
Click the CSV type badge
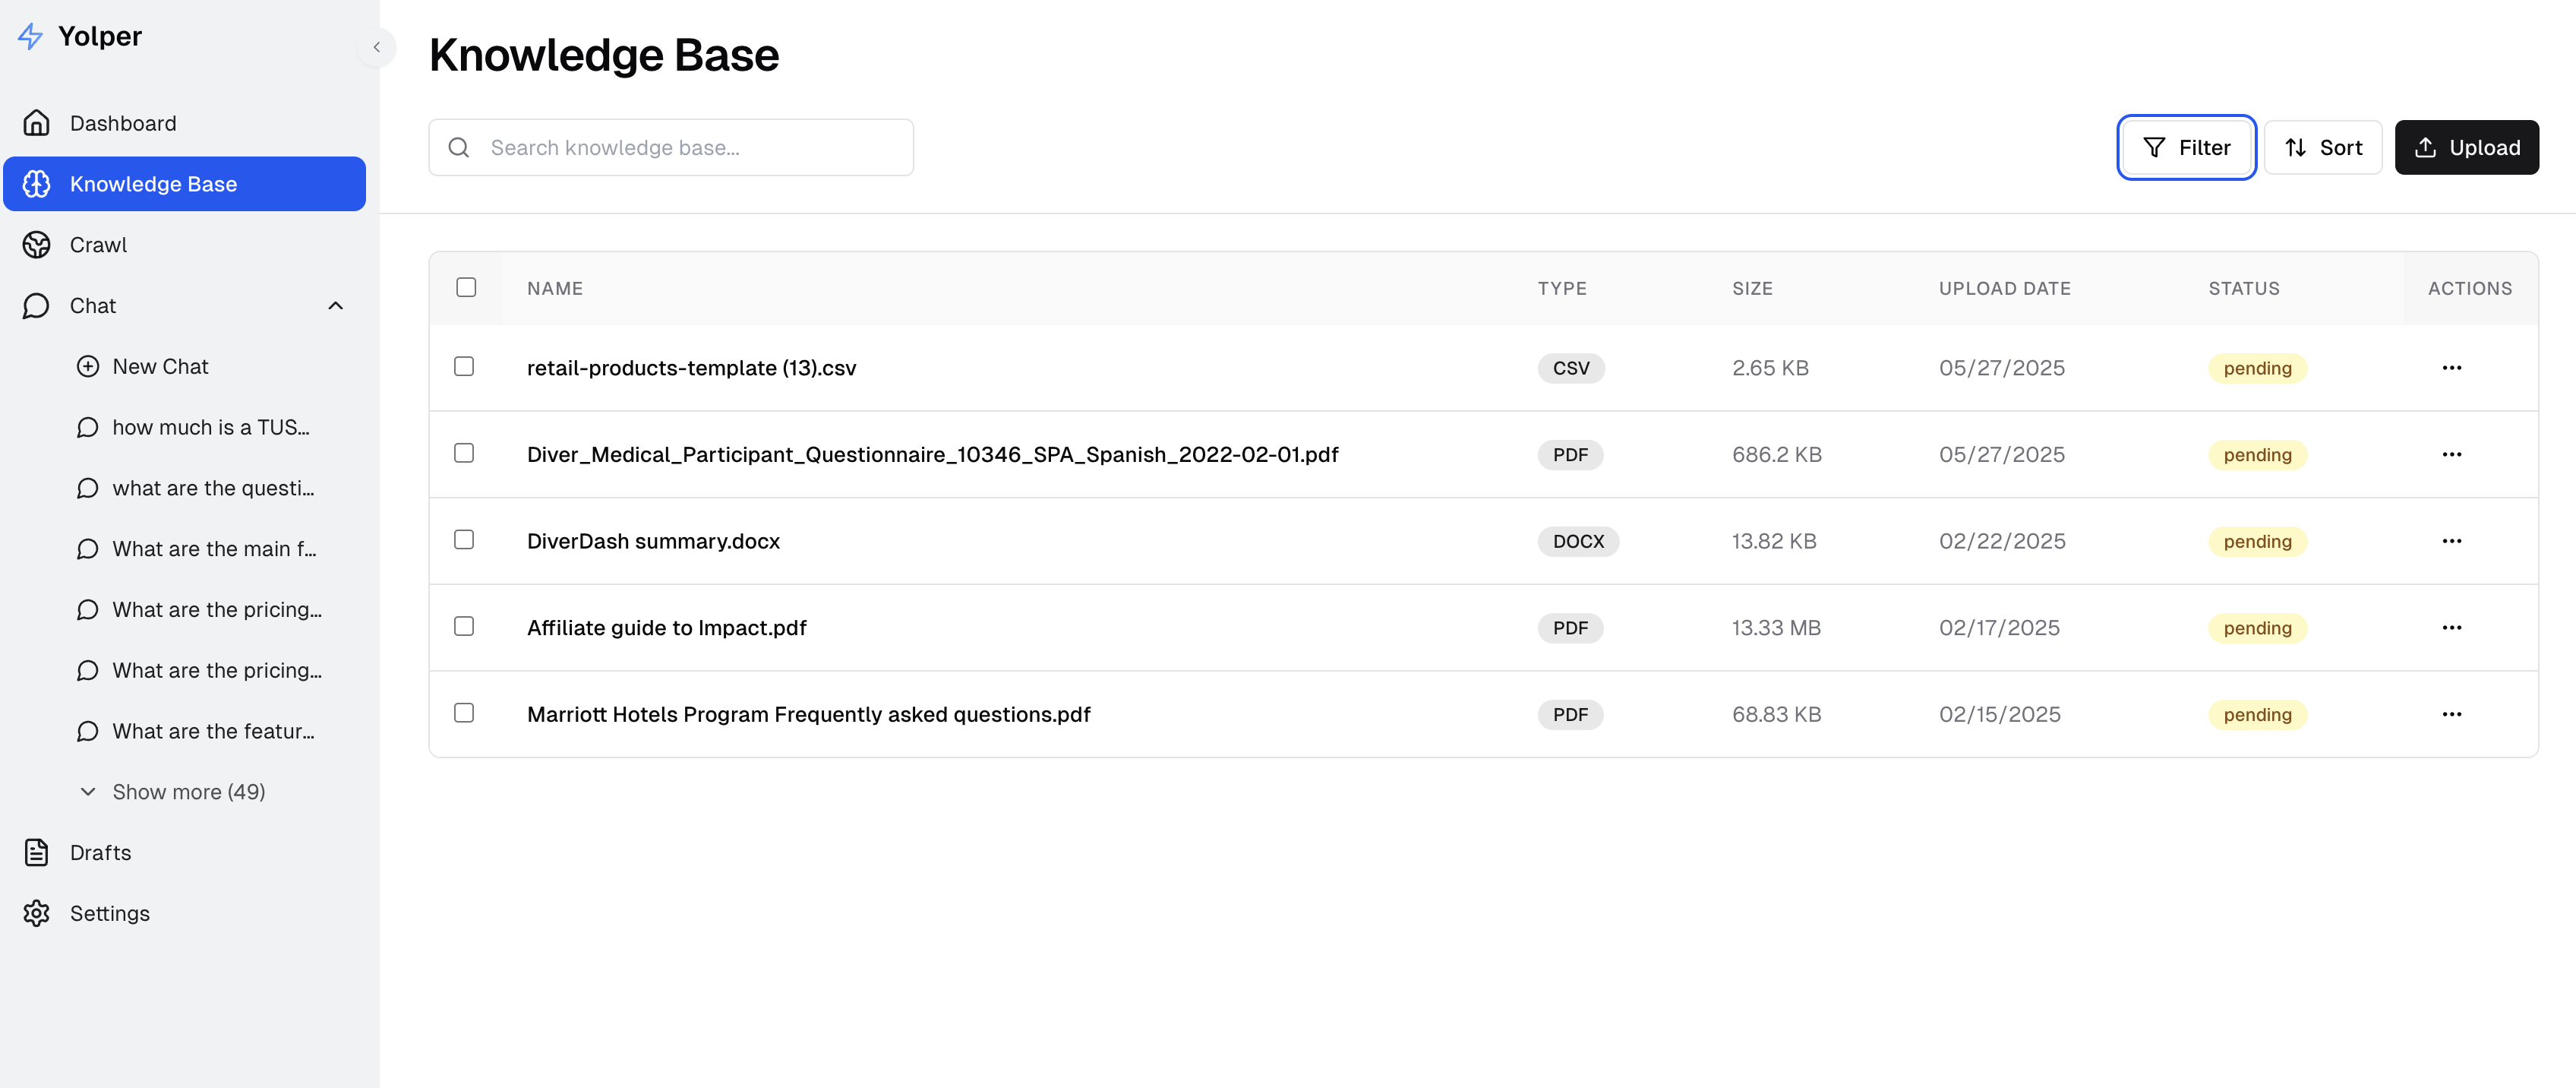coord(1570,368)
